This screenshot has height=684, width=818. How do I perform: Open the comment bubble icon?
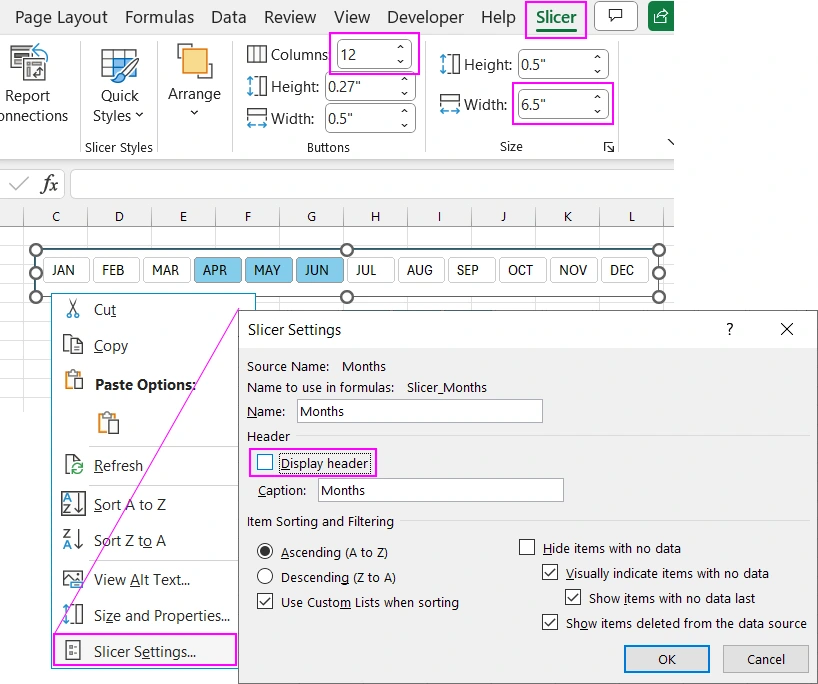[x=616, y=16]
